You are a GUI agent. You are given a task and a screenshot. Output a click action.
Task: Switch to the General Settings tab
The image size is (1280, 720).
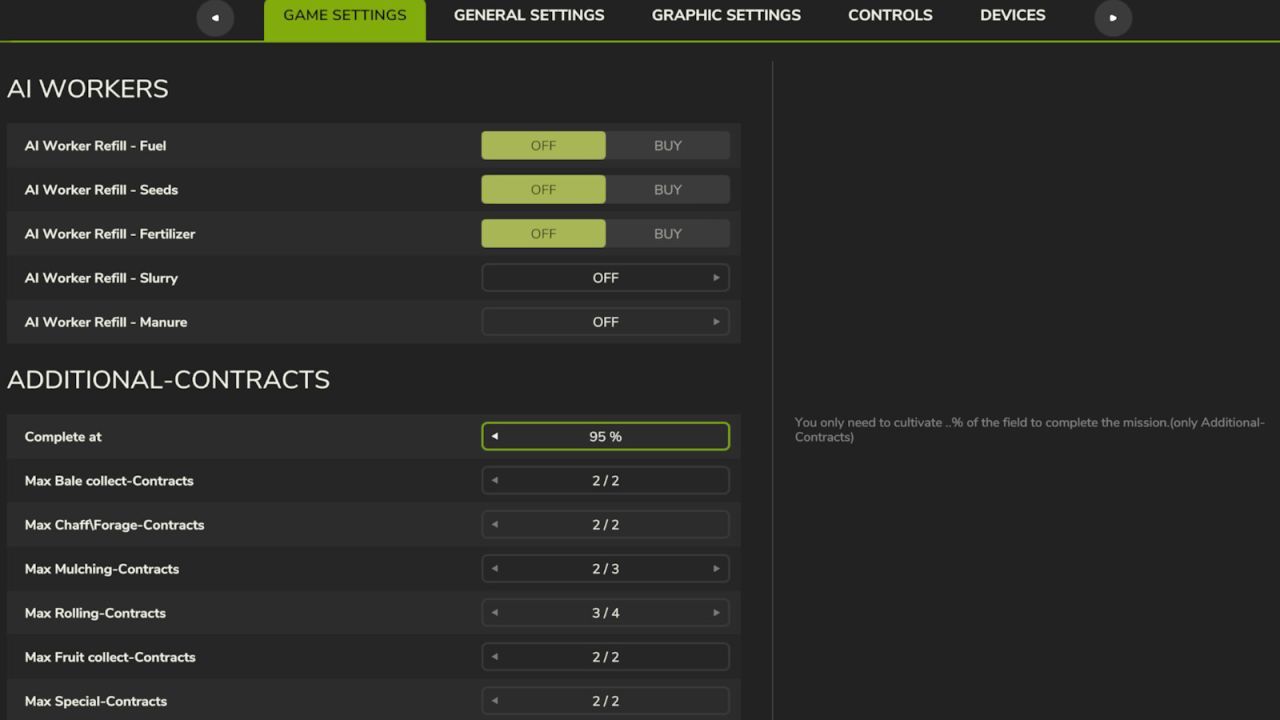529,15
